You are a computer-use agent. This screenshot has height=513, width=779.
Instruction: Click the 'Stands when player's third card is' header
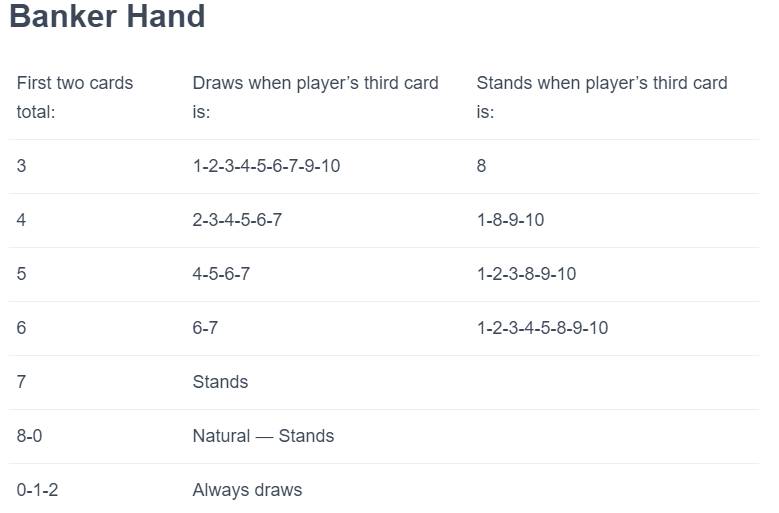click(602, 97)
